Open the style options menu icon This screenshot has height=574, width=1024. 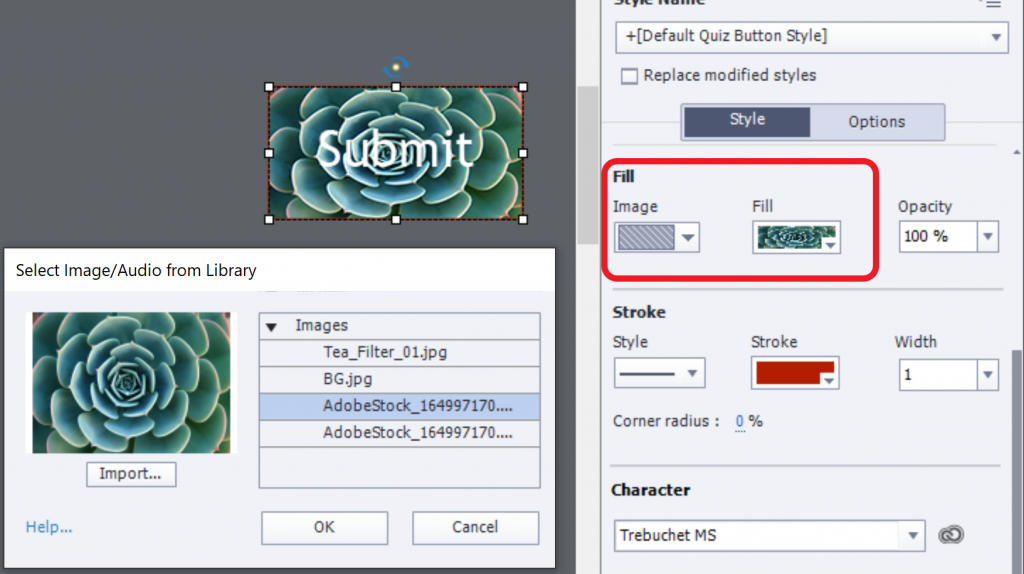[990, 4]
